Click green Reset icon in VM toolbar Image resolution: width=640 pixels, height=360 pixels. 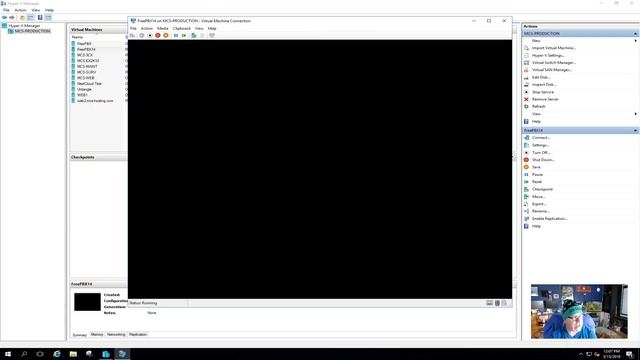tap(184, 36)
